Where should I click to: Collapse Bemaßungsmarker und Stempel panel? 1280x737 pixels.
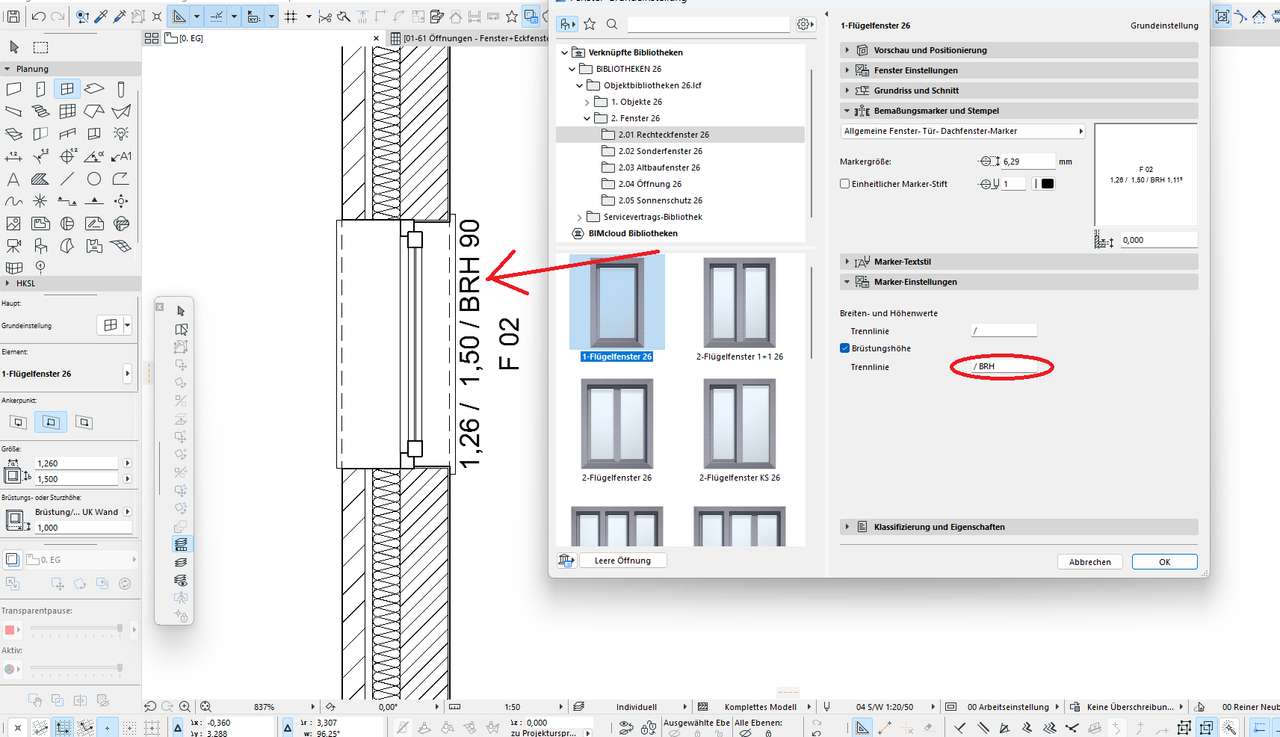tap(1019, 111)
